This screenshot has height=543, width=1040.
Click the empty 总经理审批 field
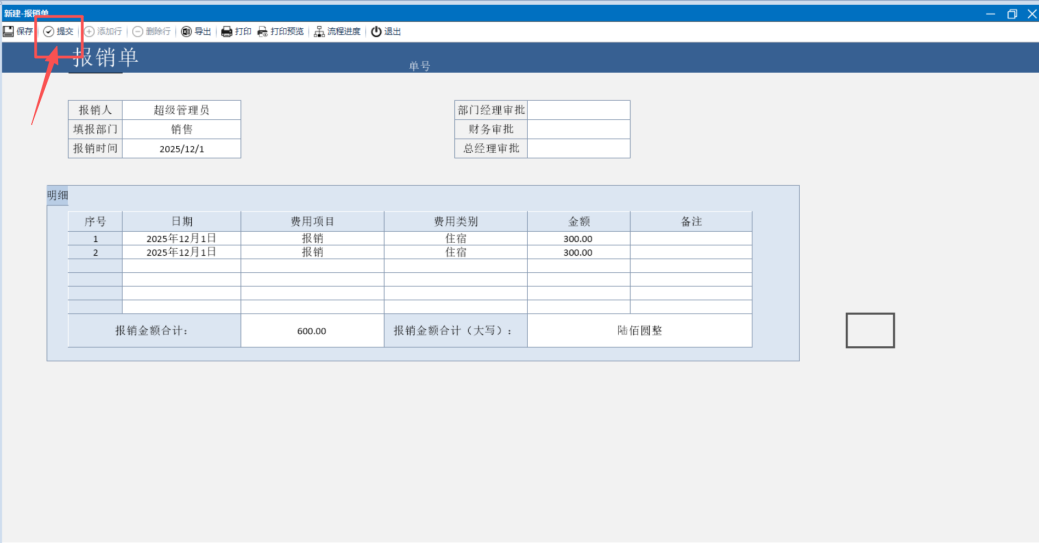(578, 148)
